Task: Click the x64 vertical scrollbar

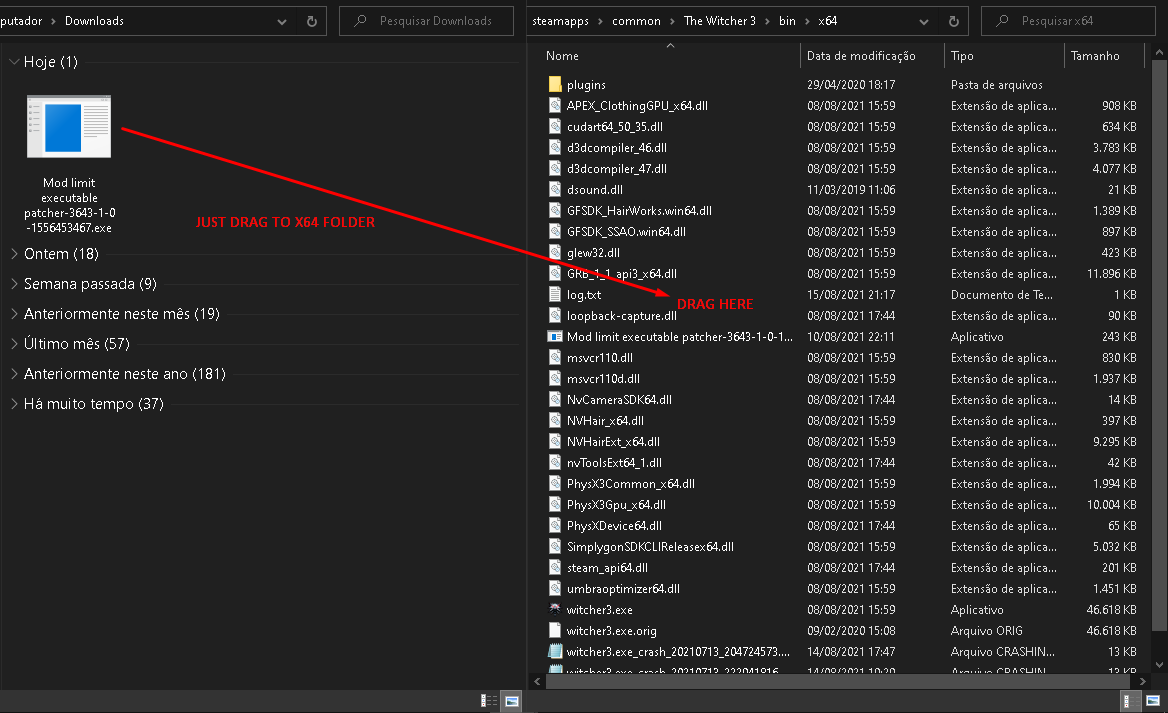Action: tap(1158, 346)
